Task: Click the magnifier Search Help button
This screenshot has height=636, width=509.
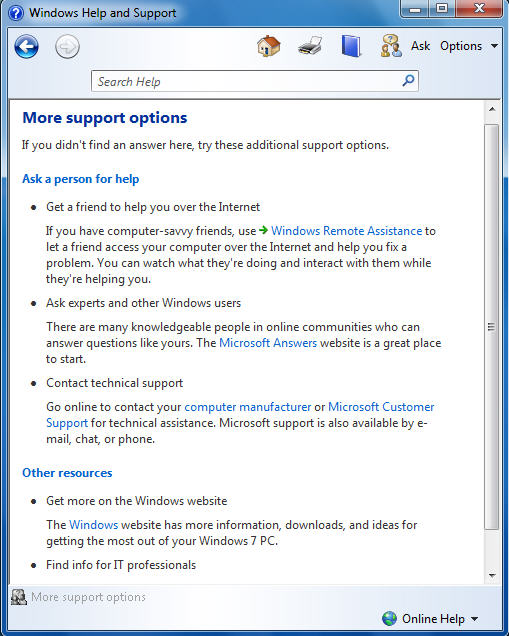Action: (408, 81)
